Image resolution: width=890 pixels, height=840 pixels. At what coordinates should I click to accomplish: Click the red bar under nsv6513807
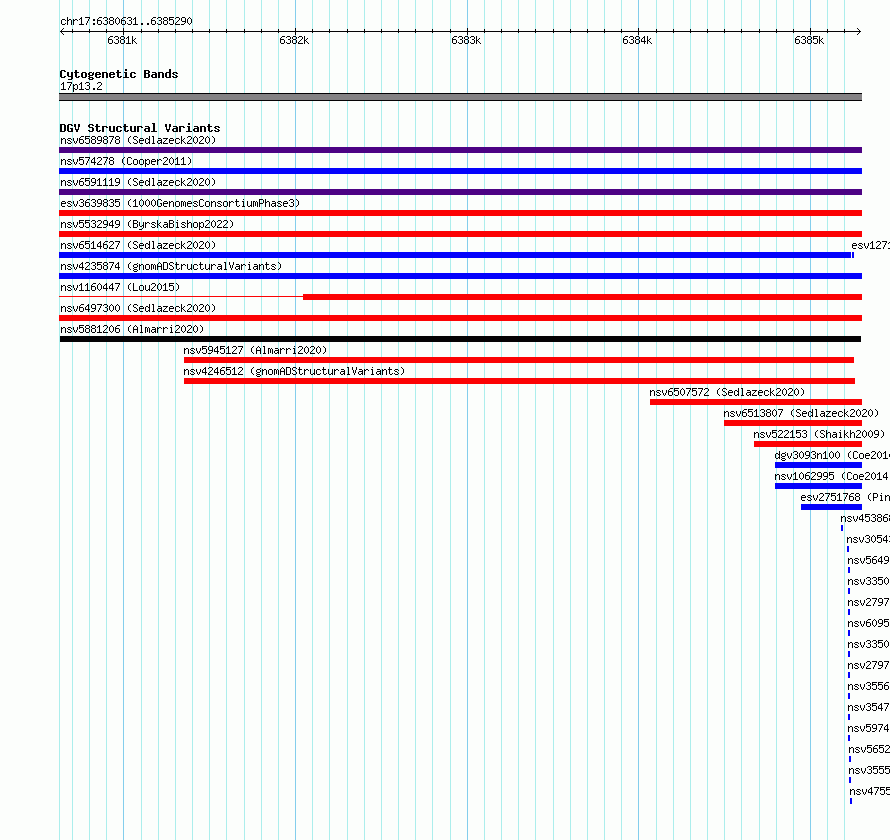coord(793,423)
